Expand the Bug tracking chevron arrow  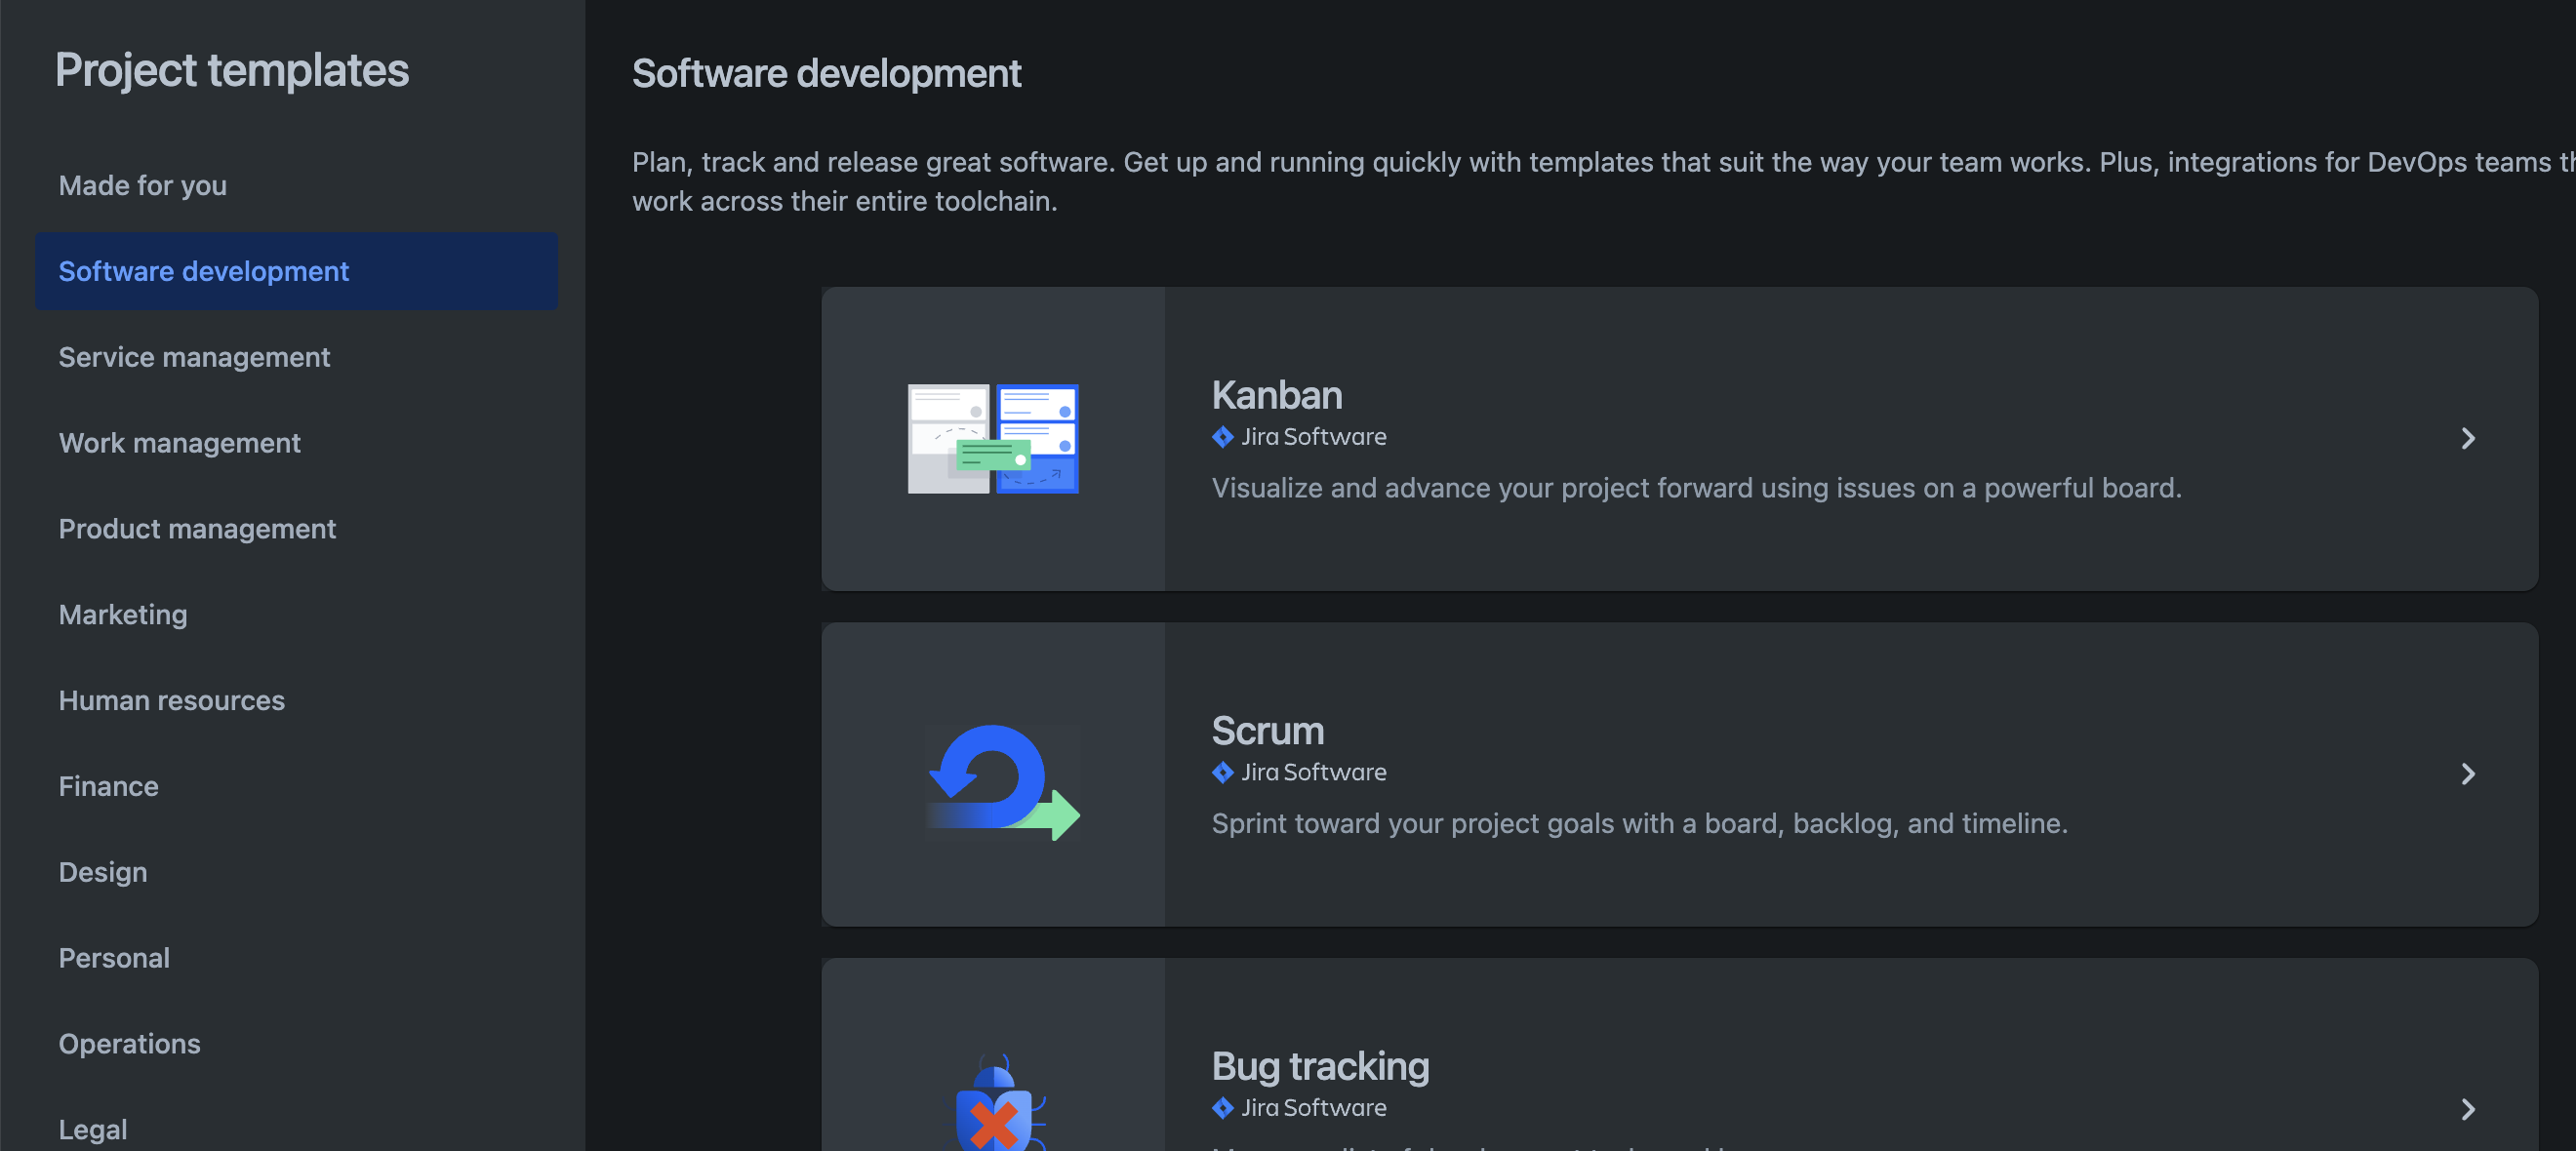pos(2467,1108)
